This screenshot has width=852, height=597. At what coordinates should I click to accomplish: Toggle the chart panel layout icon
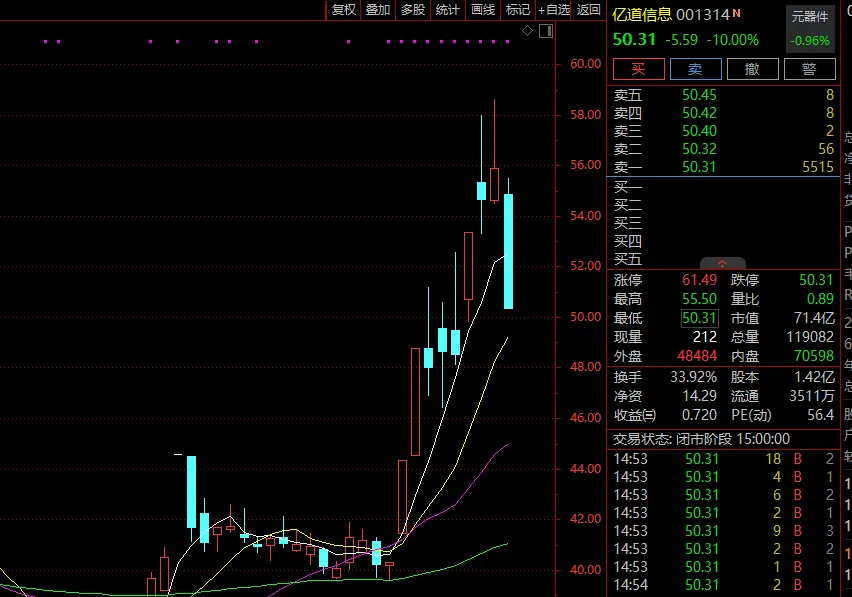(545, 32)
